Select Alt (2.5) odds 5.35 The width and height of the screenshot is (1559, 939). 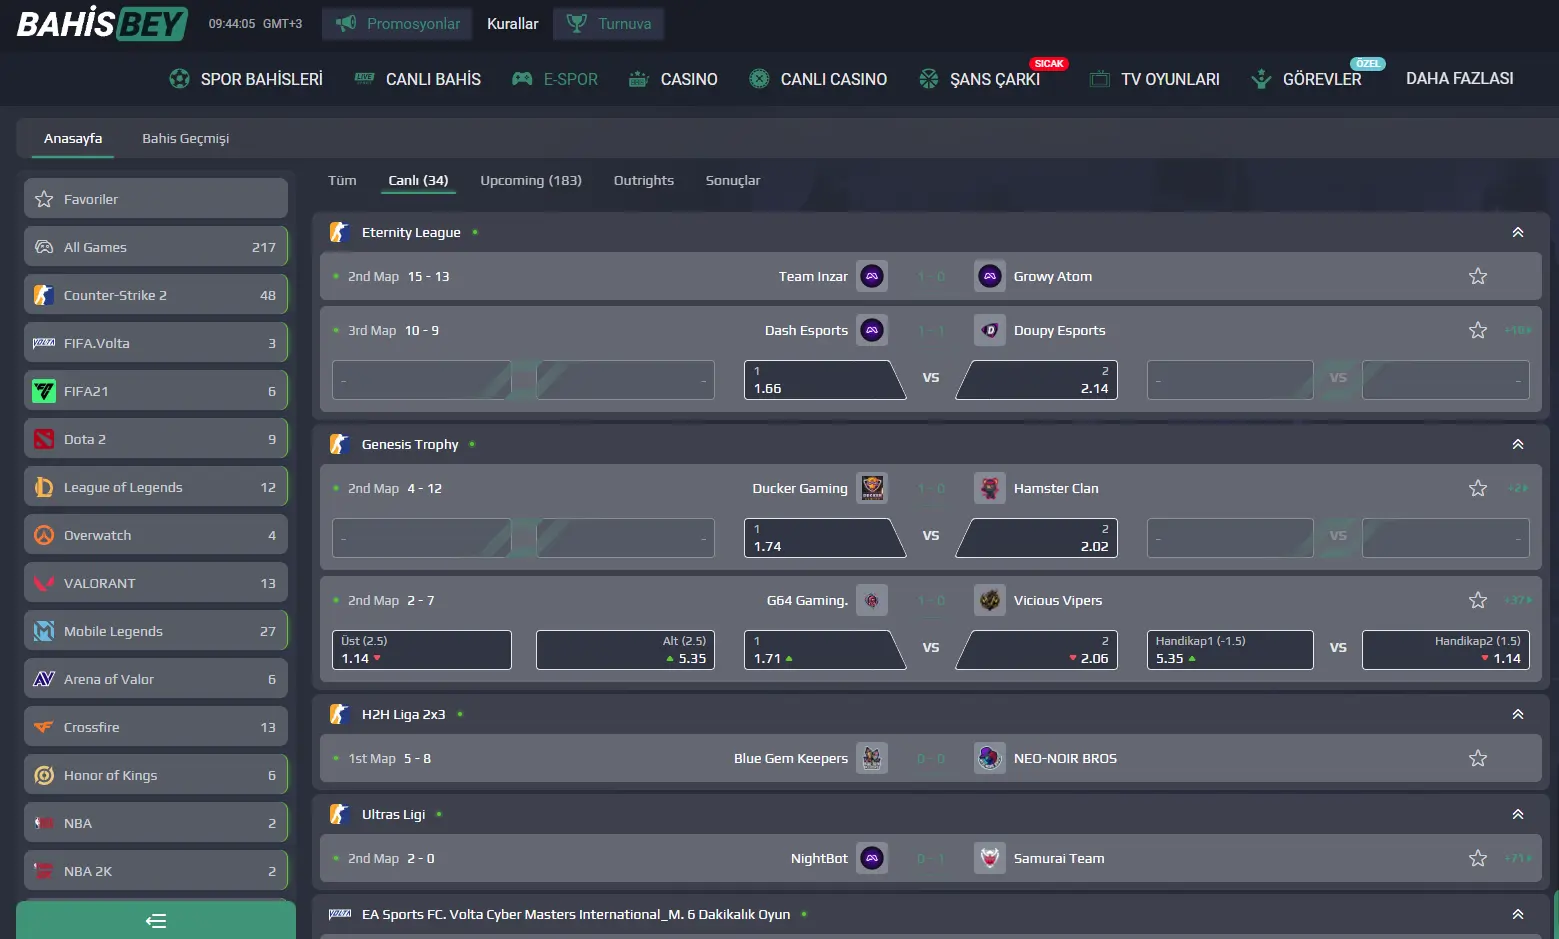click(x=625, y=650)
